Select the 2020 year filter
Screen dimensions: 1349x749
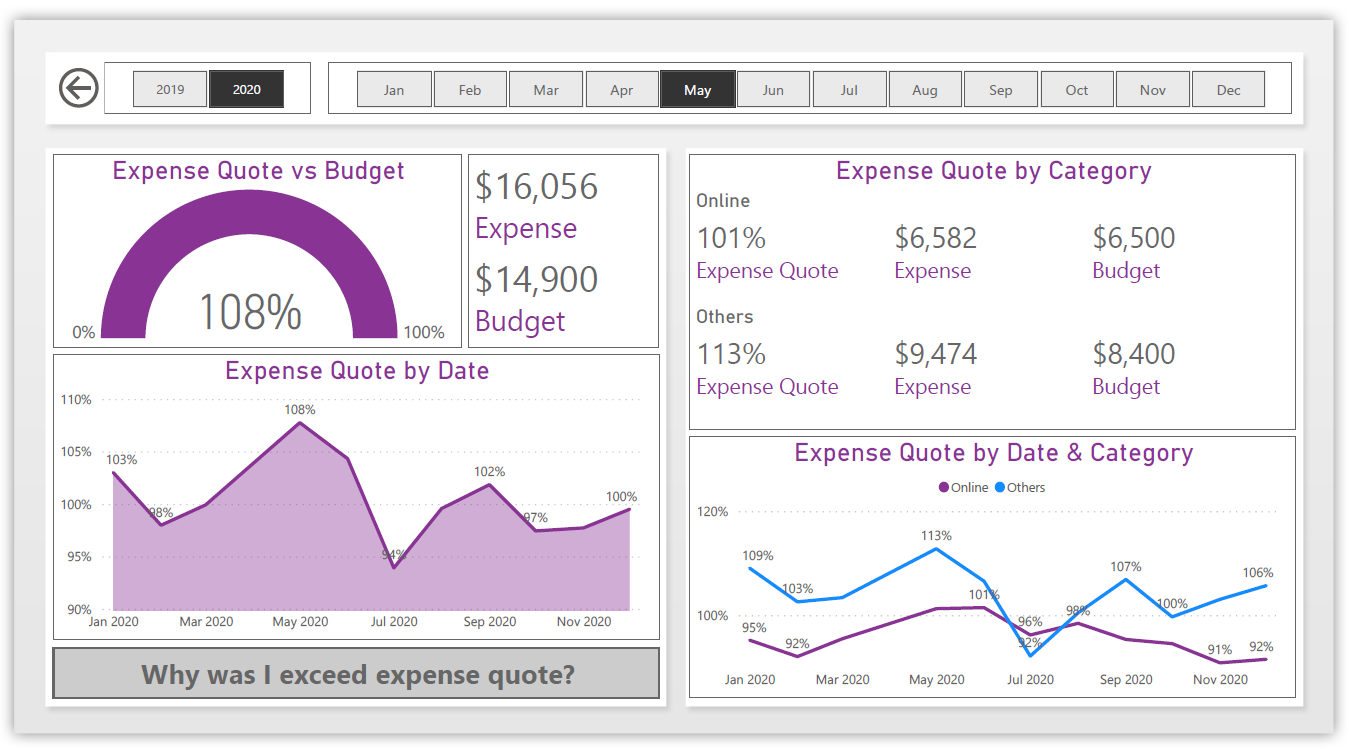246,88
